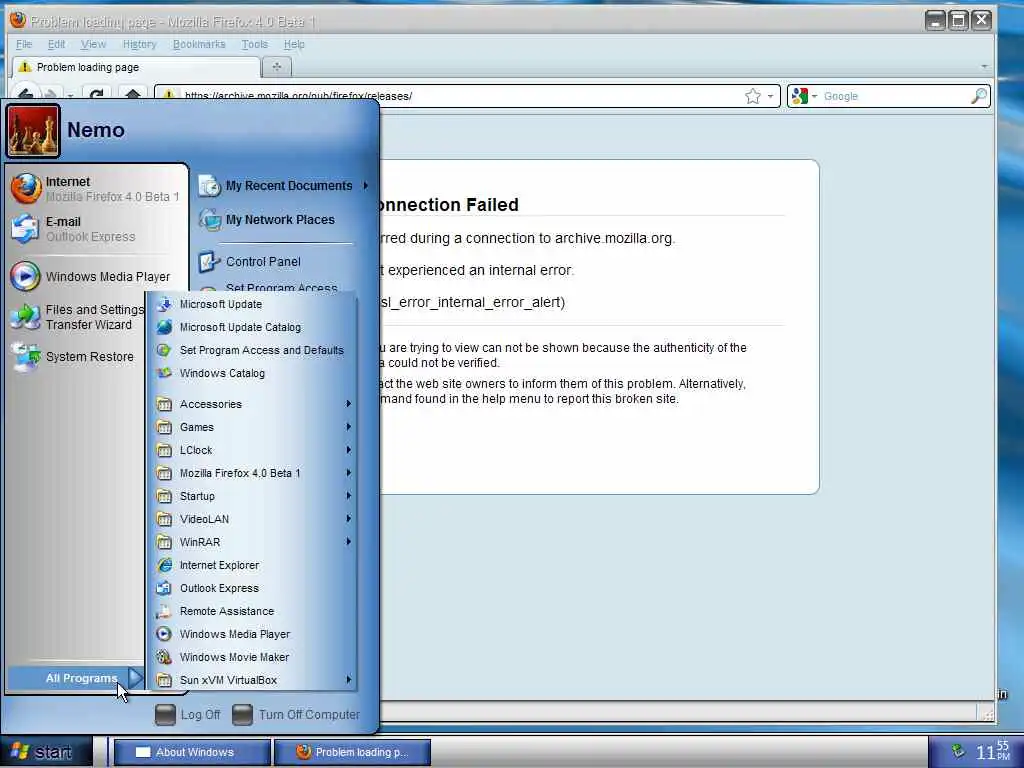Expand the LClock program folder

point(251,450)
